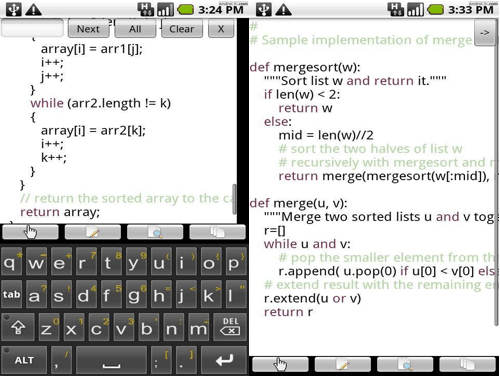Tap the find magnifier button in right editor

point(405,364)
